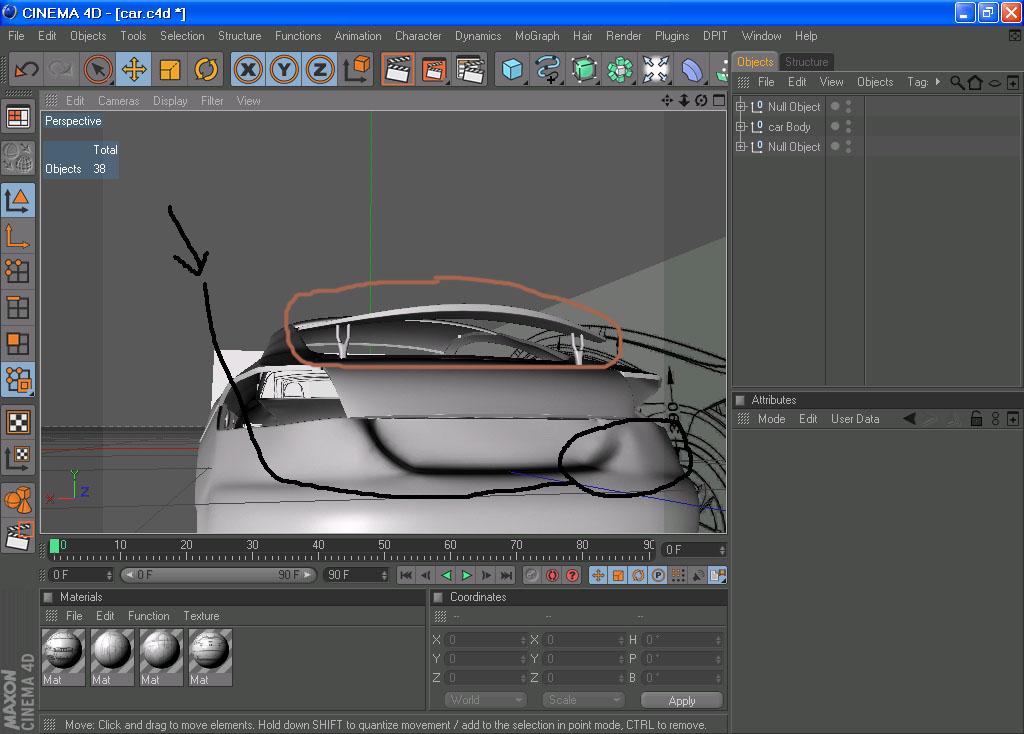Select the first material thumbnail

(63, 657)
